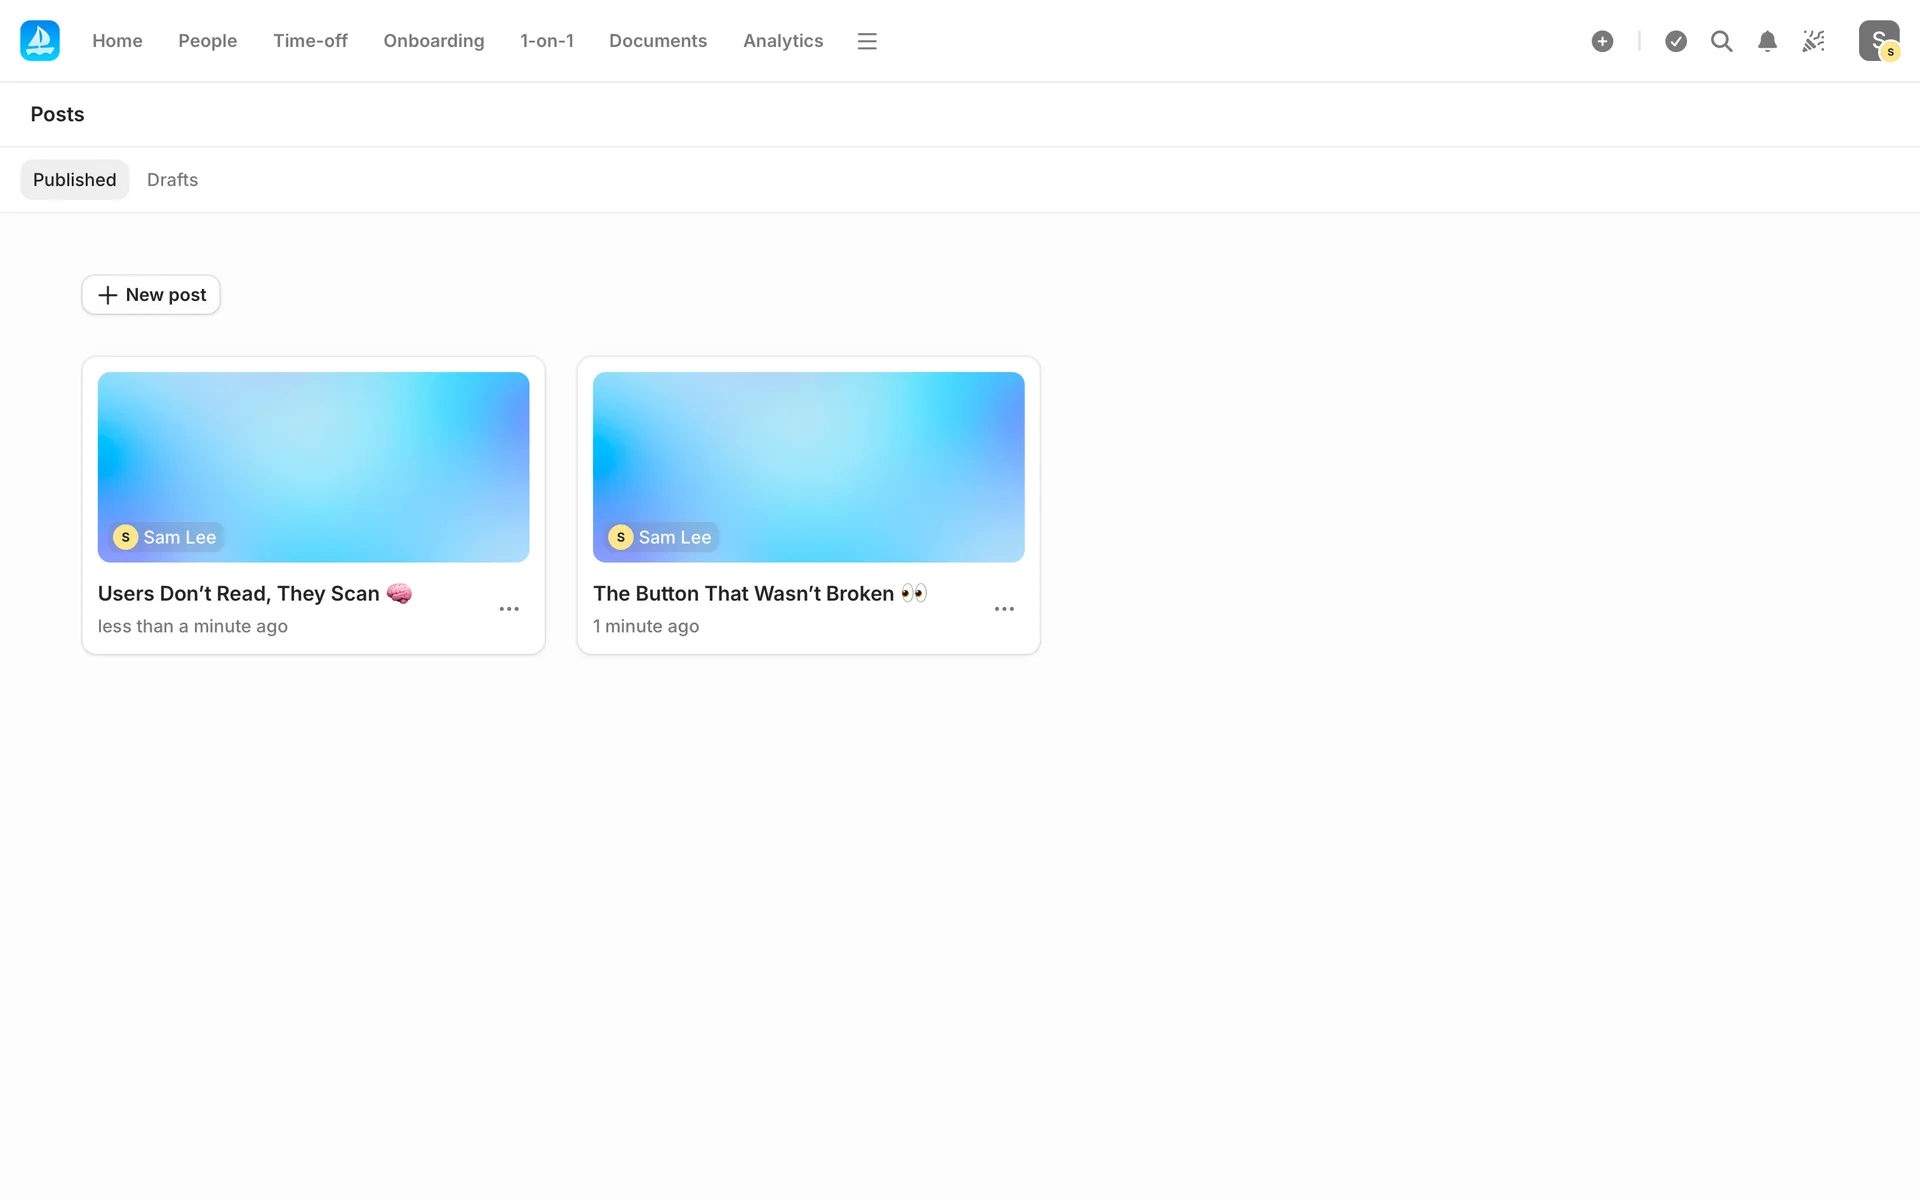This screenshot has width=1920, height=1200.
Task: Click the sailboat app logo
Action: pyautogui.click(x=40, y=41)
